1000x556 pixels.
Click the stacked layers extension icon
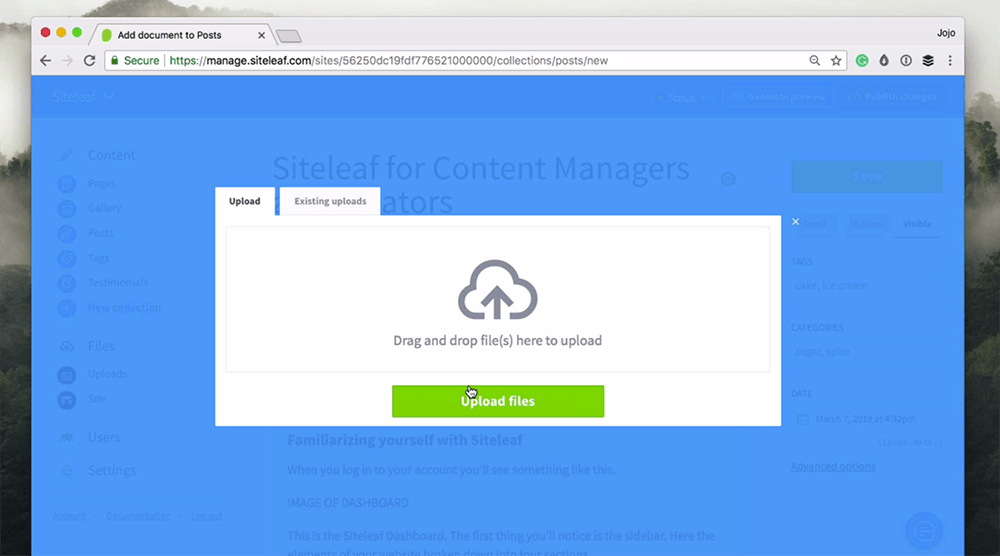coord(928,61)
